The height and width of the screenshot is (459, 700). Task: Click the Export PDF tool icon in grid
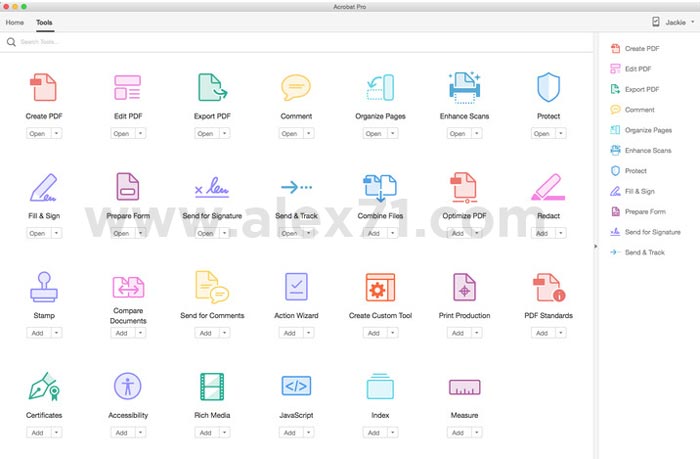point(212,87)
